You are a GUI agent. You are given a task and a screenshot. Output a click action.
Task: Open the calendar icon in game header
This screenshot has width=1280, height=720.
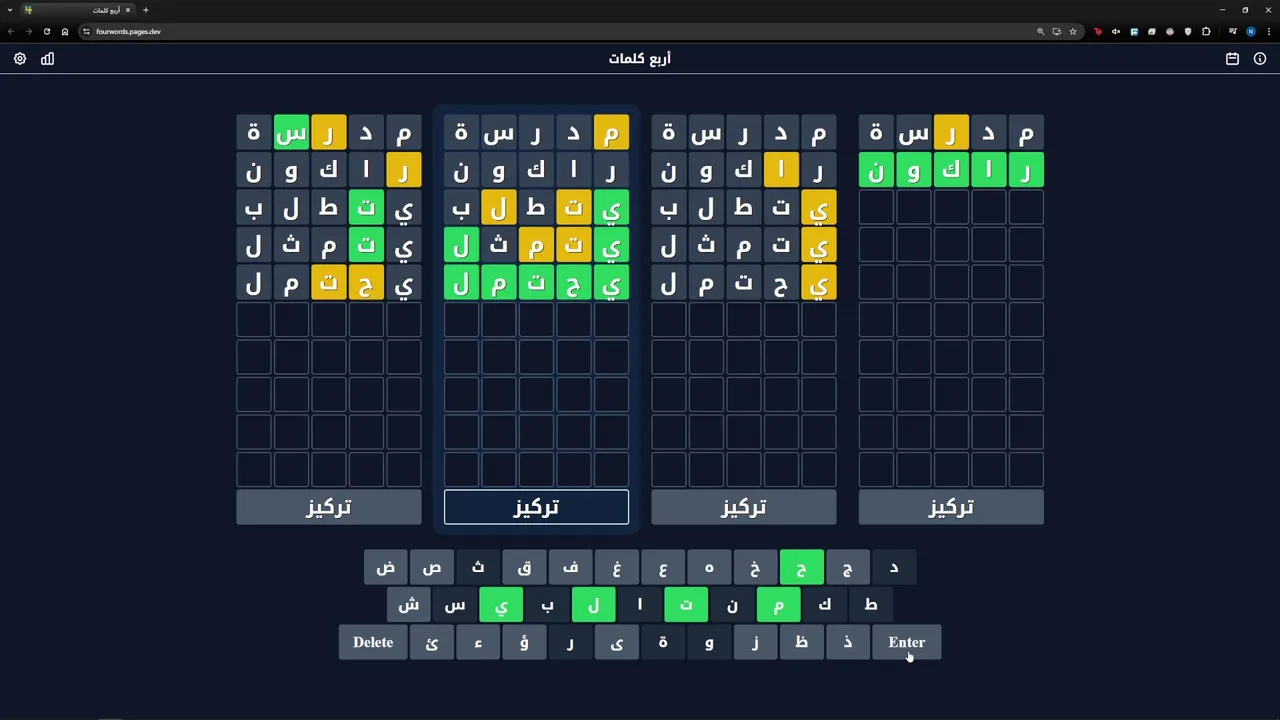click(x=1232, y=59)
